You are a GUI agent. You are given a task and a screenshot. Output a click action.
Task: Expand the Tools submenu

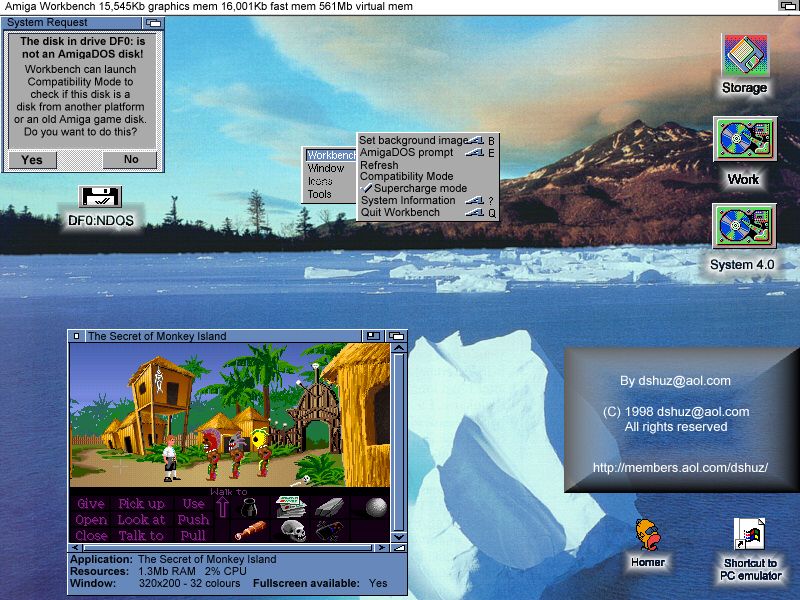point(320,194)
